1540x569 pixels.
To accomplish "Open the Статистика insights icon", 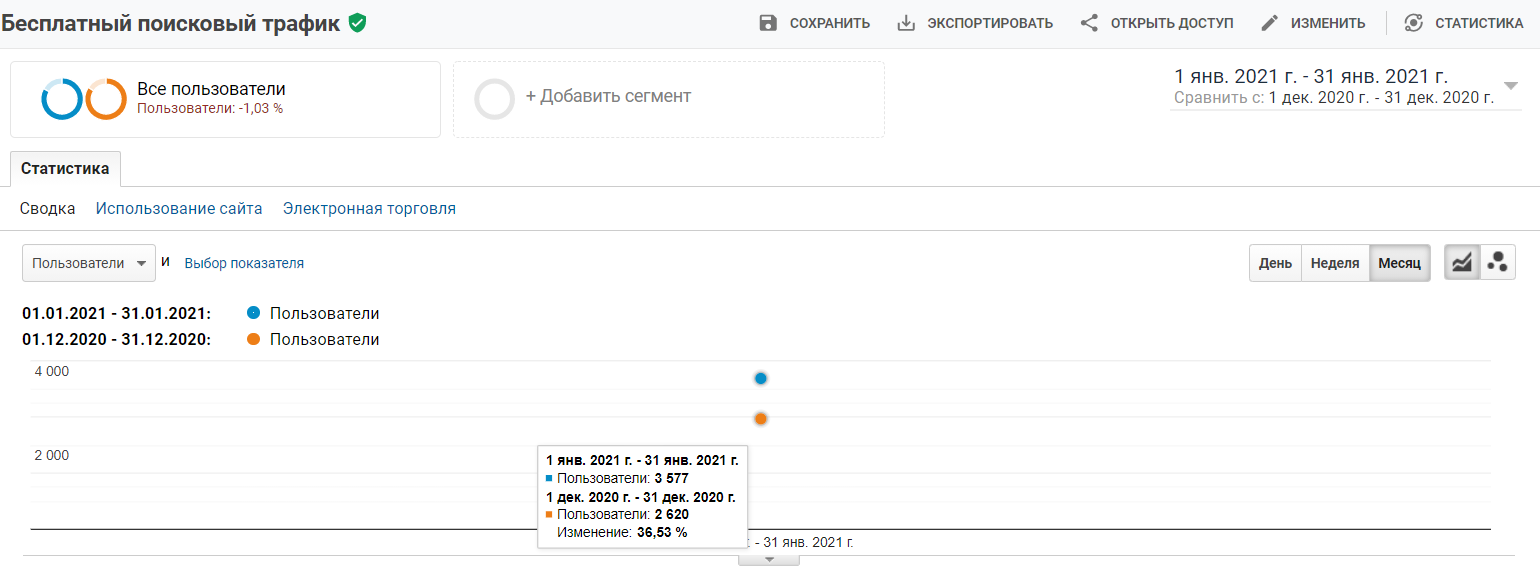I will [x=1413, y=23].
